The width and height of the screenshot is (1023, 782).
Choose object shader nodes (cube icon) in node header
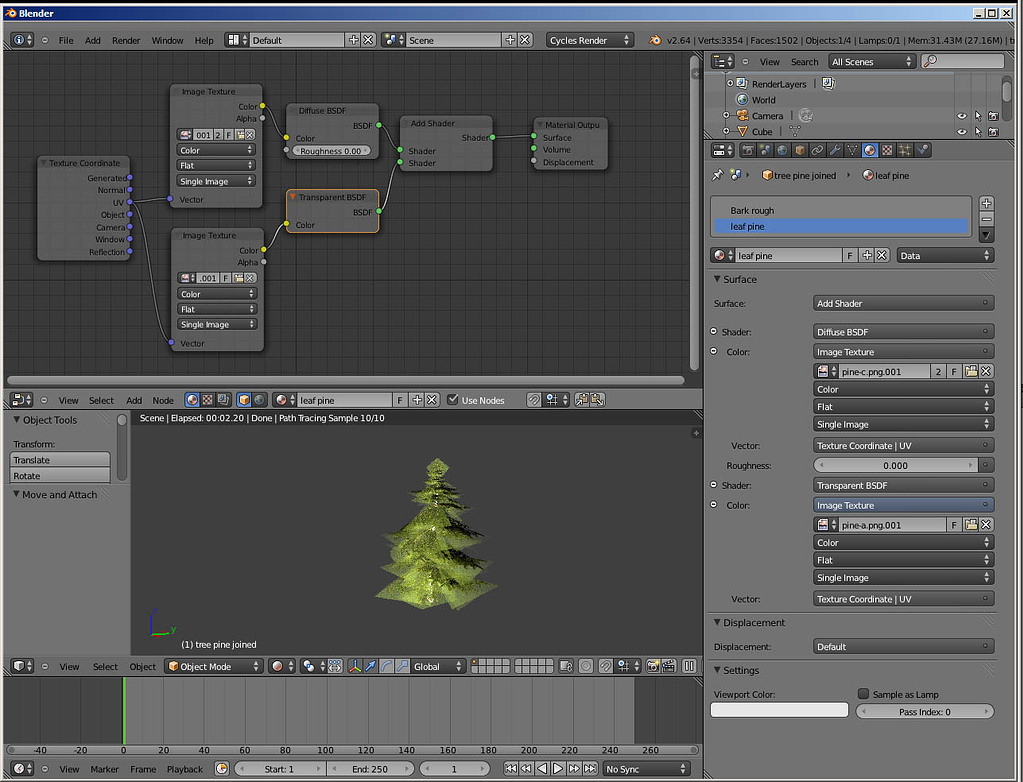(x=244, y=400)
